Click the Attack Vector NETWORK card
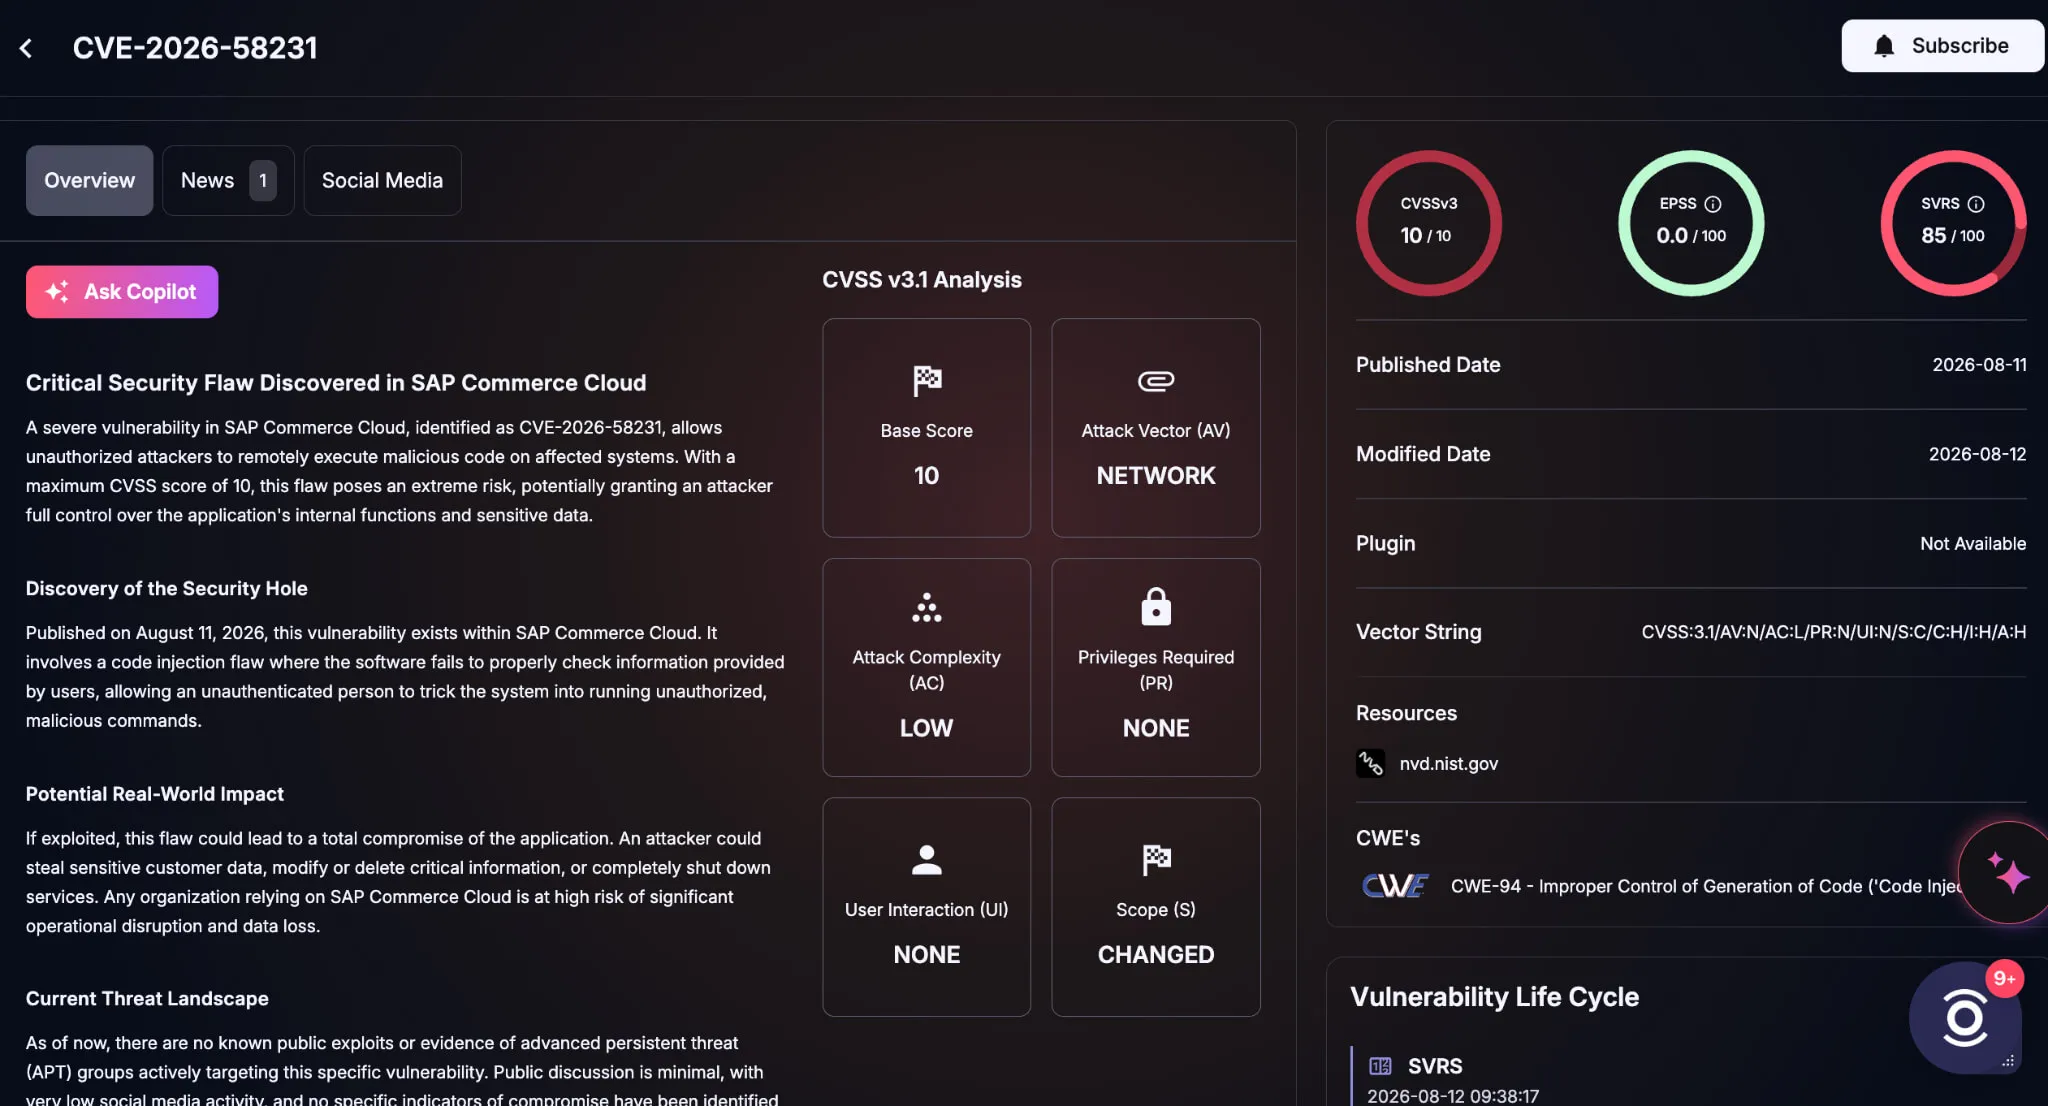 (x=1156, y=428)
